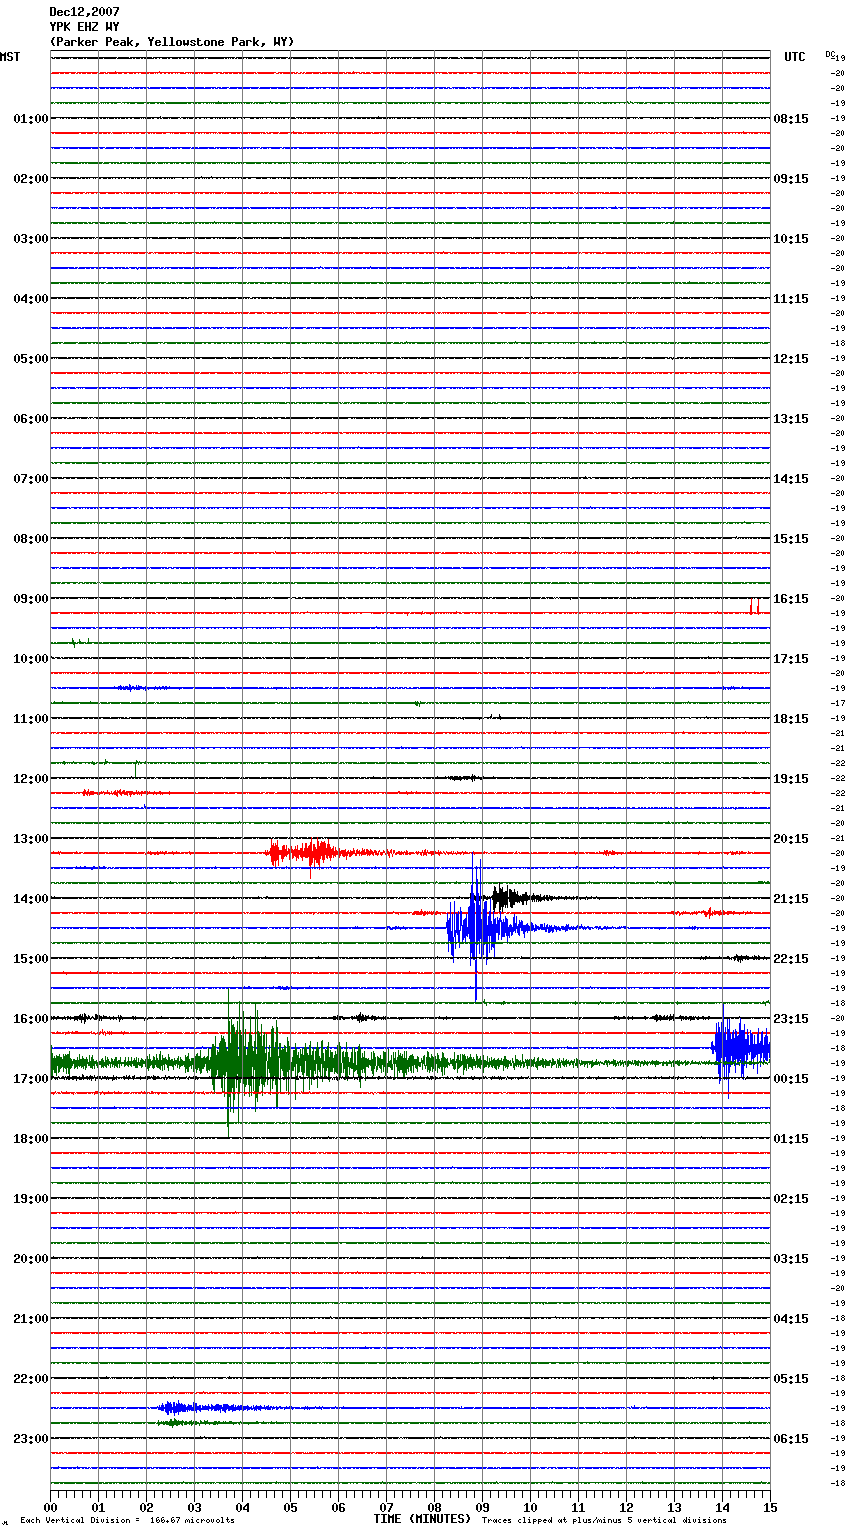Image resolution: width=850 pixels, height=1534 pixels.
Task: Click minute tick label 00 on the bottom axis
Action: coord(50,1507)
